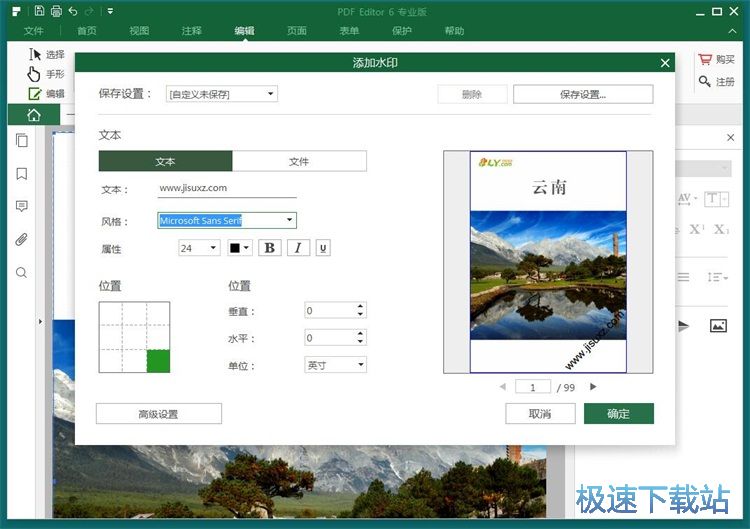Open the search magnifier panel
750x529 pixels.
click(22, 273)
